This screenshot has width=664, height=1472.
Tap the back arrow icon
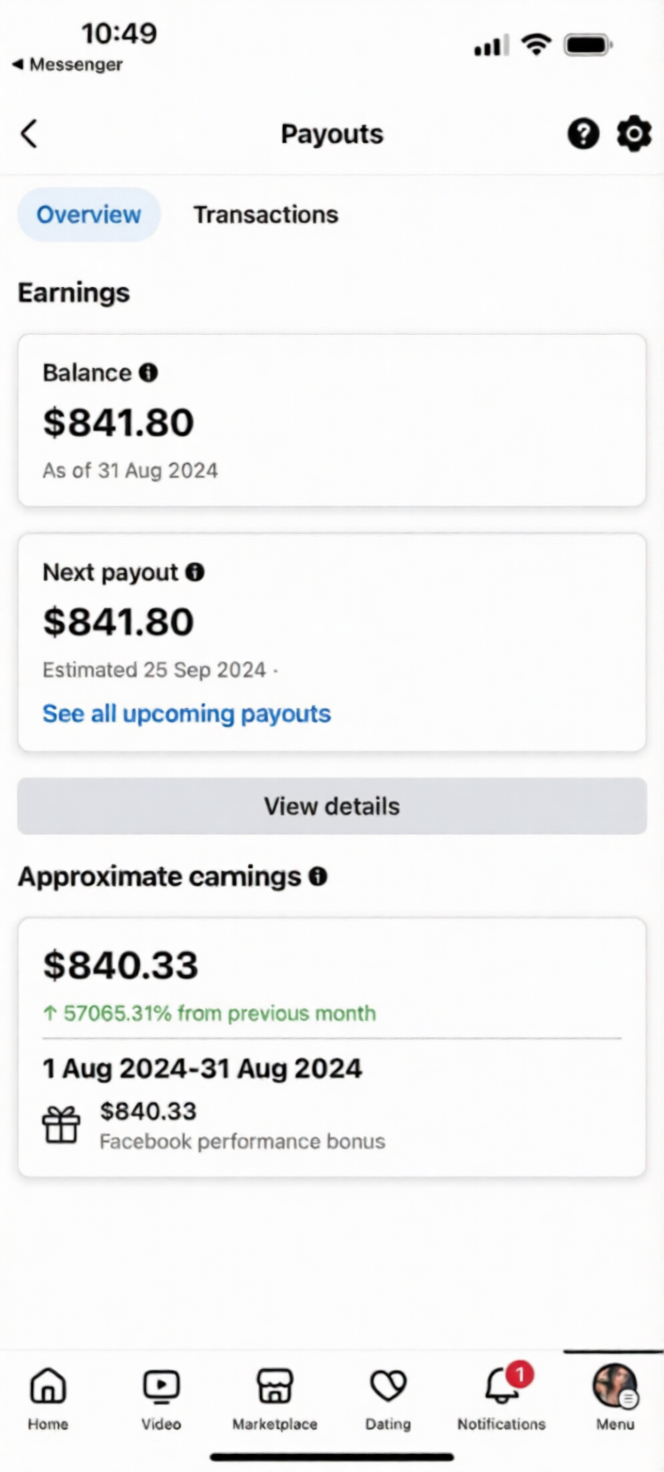(30, 134)
